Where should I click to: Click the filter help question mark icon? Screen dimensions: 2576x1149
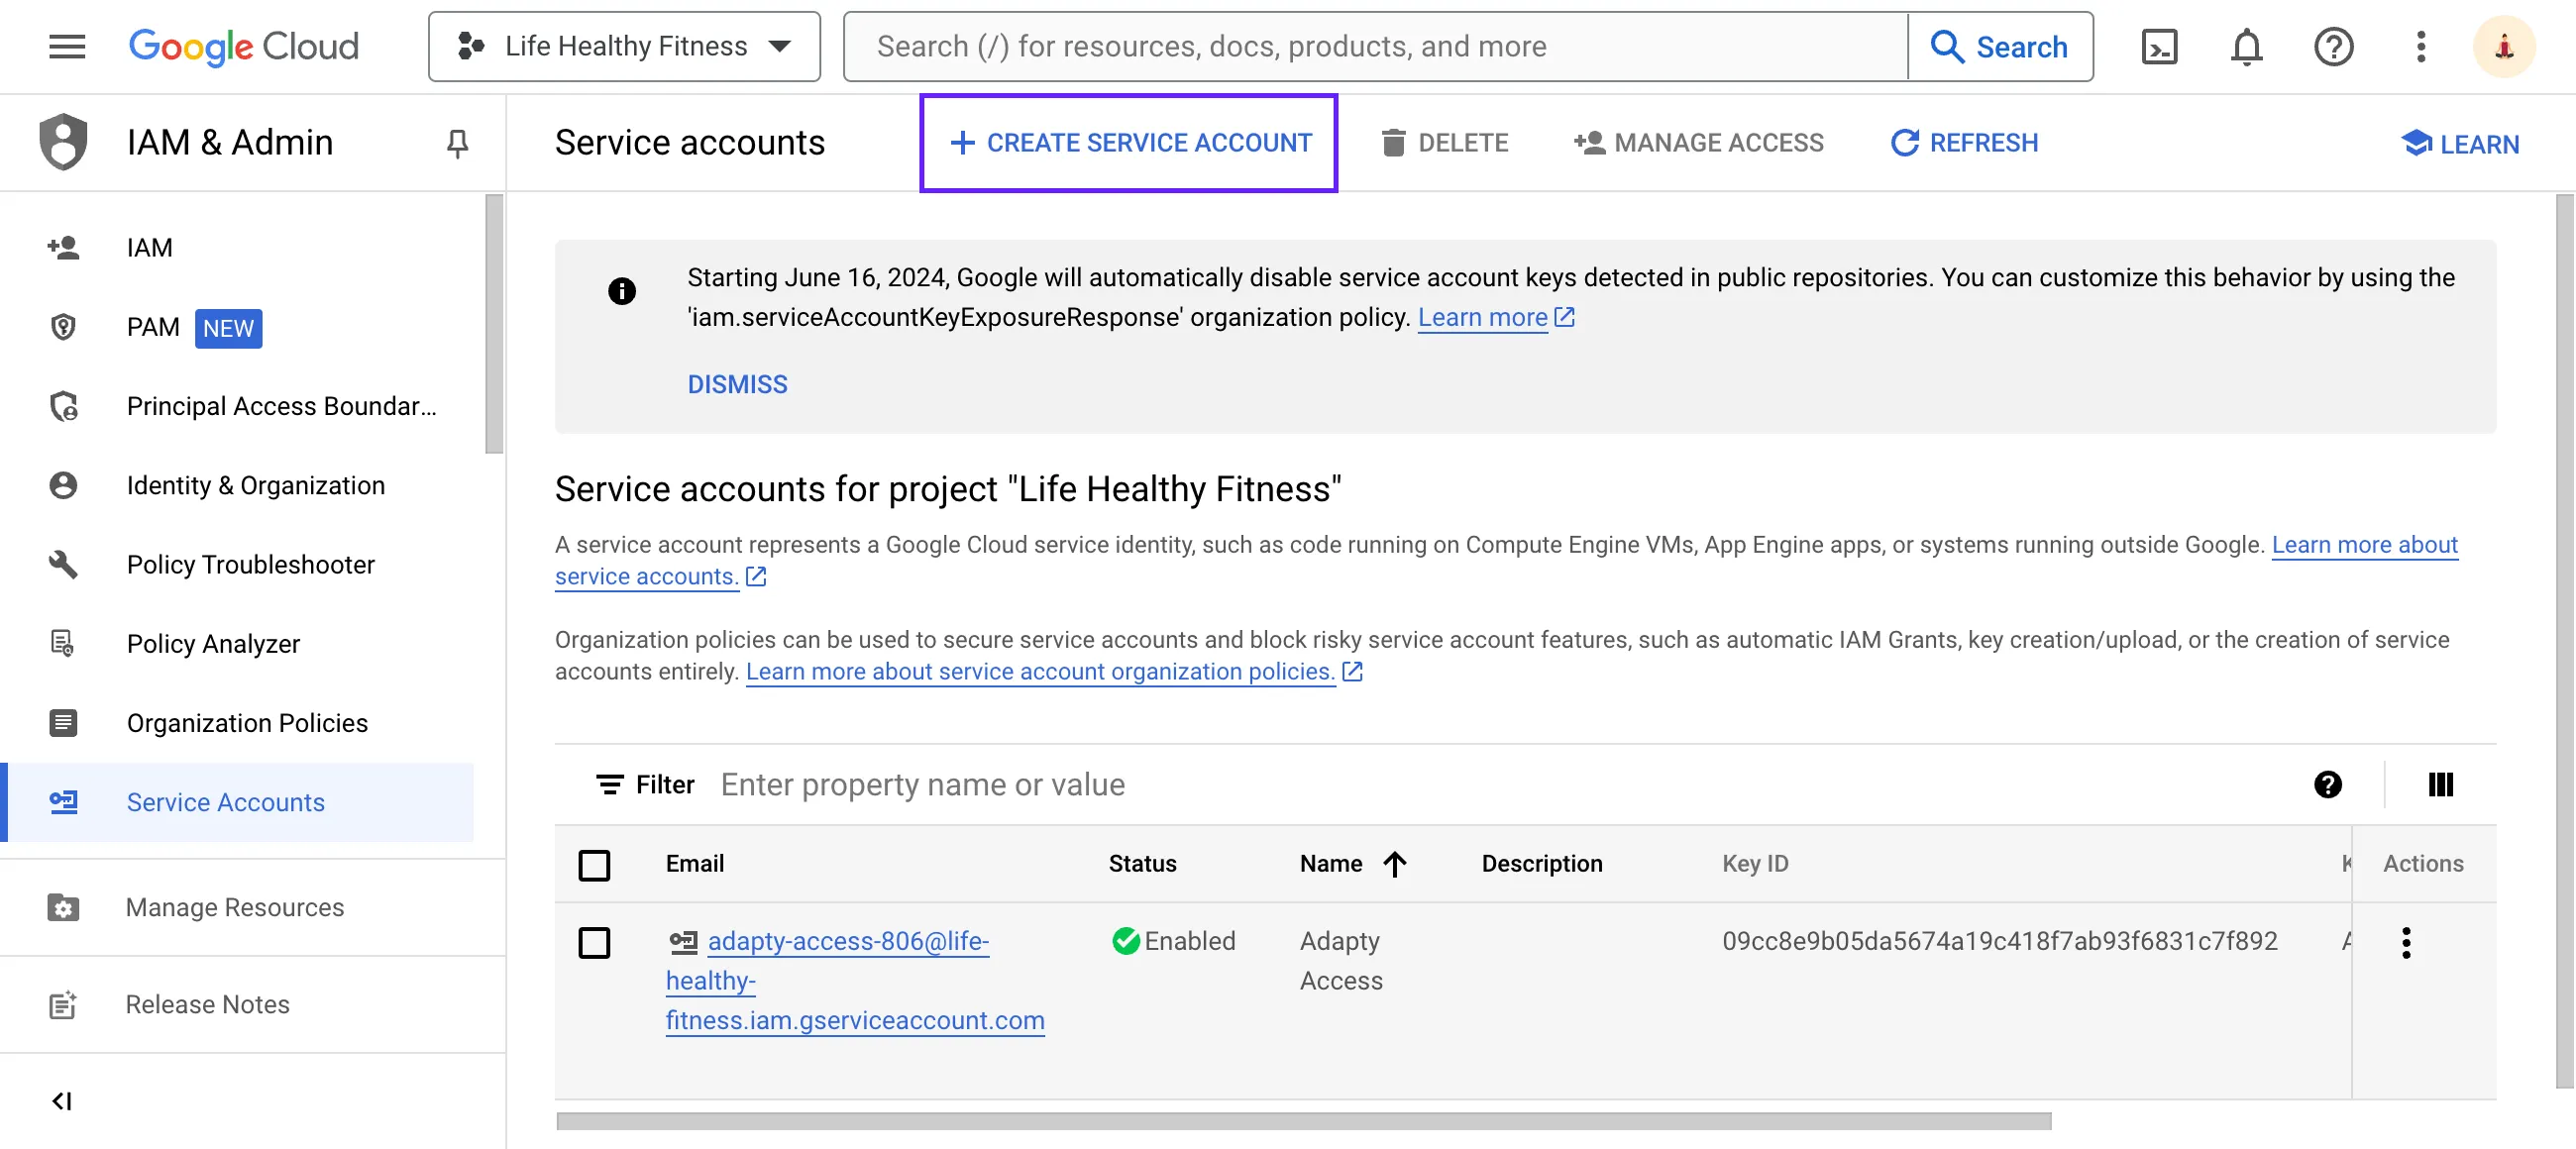(x=2329, y=784)
